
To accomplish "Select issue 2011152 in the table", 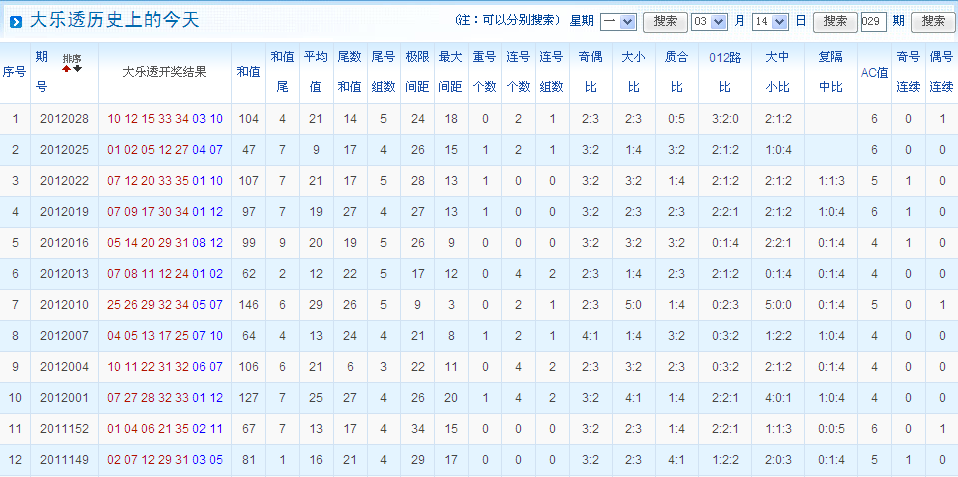I will tap(64, 429).
